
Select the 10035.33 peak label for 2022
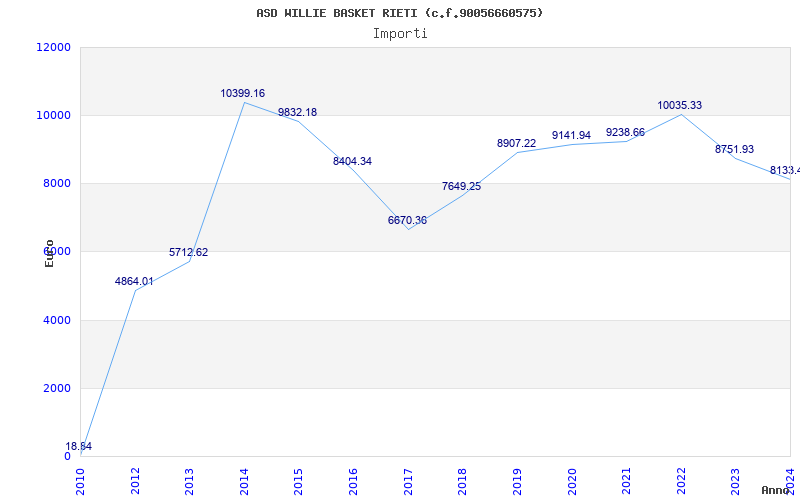(x=680, y=106)
